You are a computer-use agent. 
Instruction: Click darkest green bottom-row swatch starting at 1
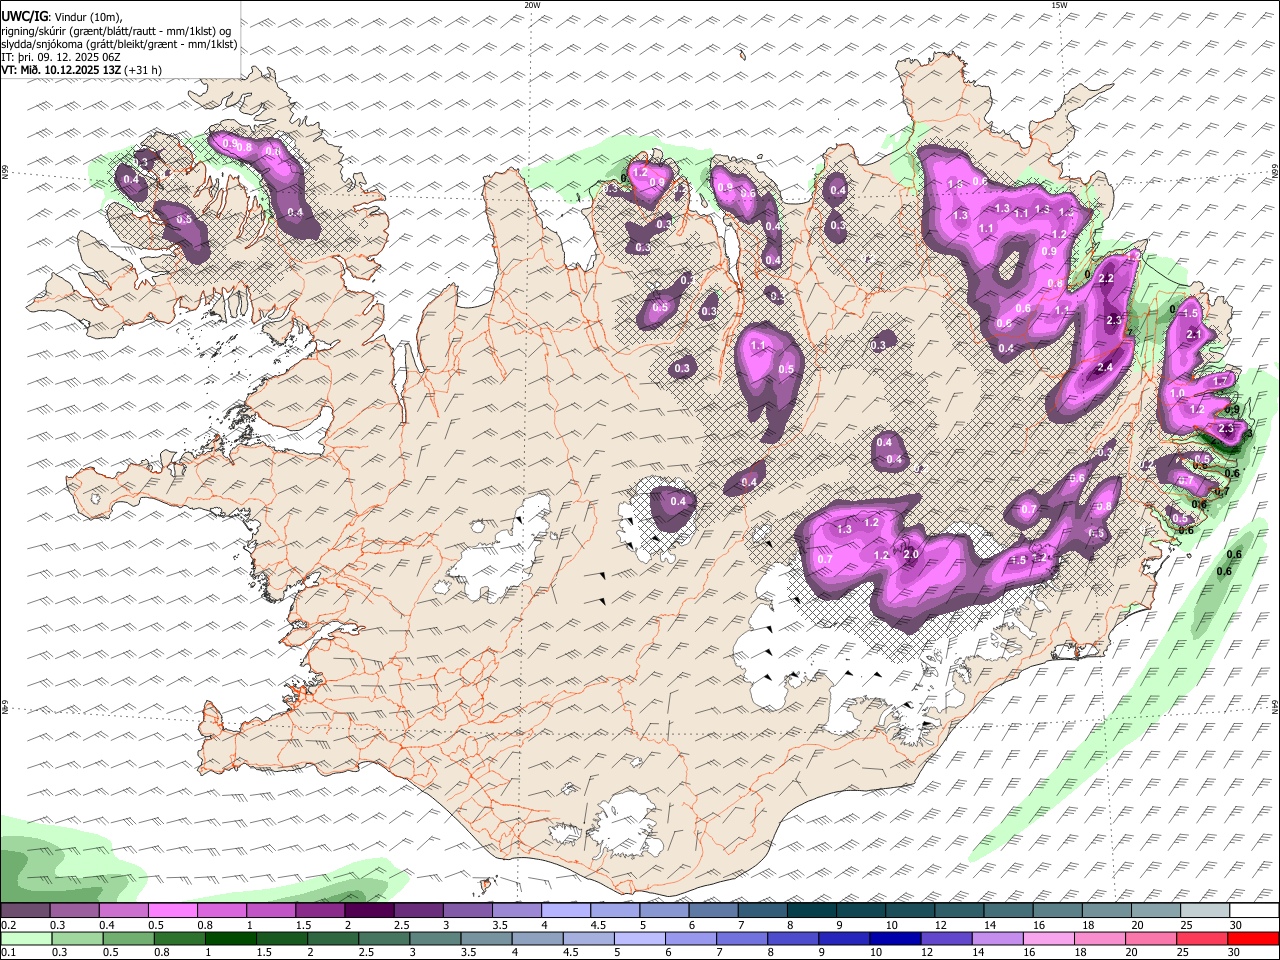(x=231, y=939)
